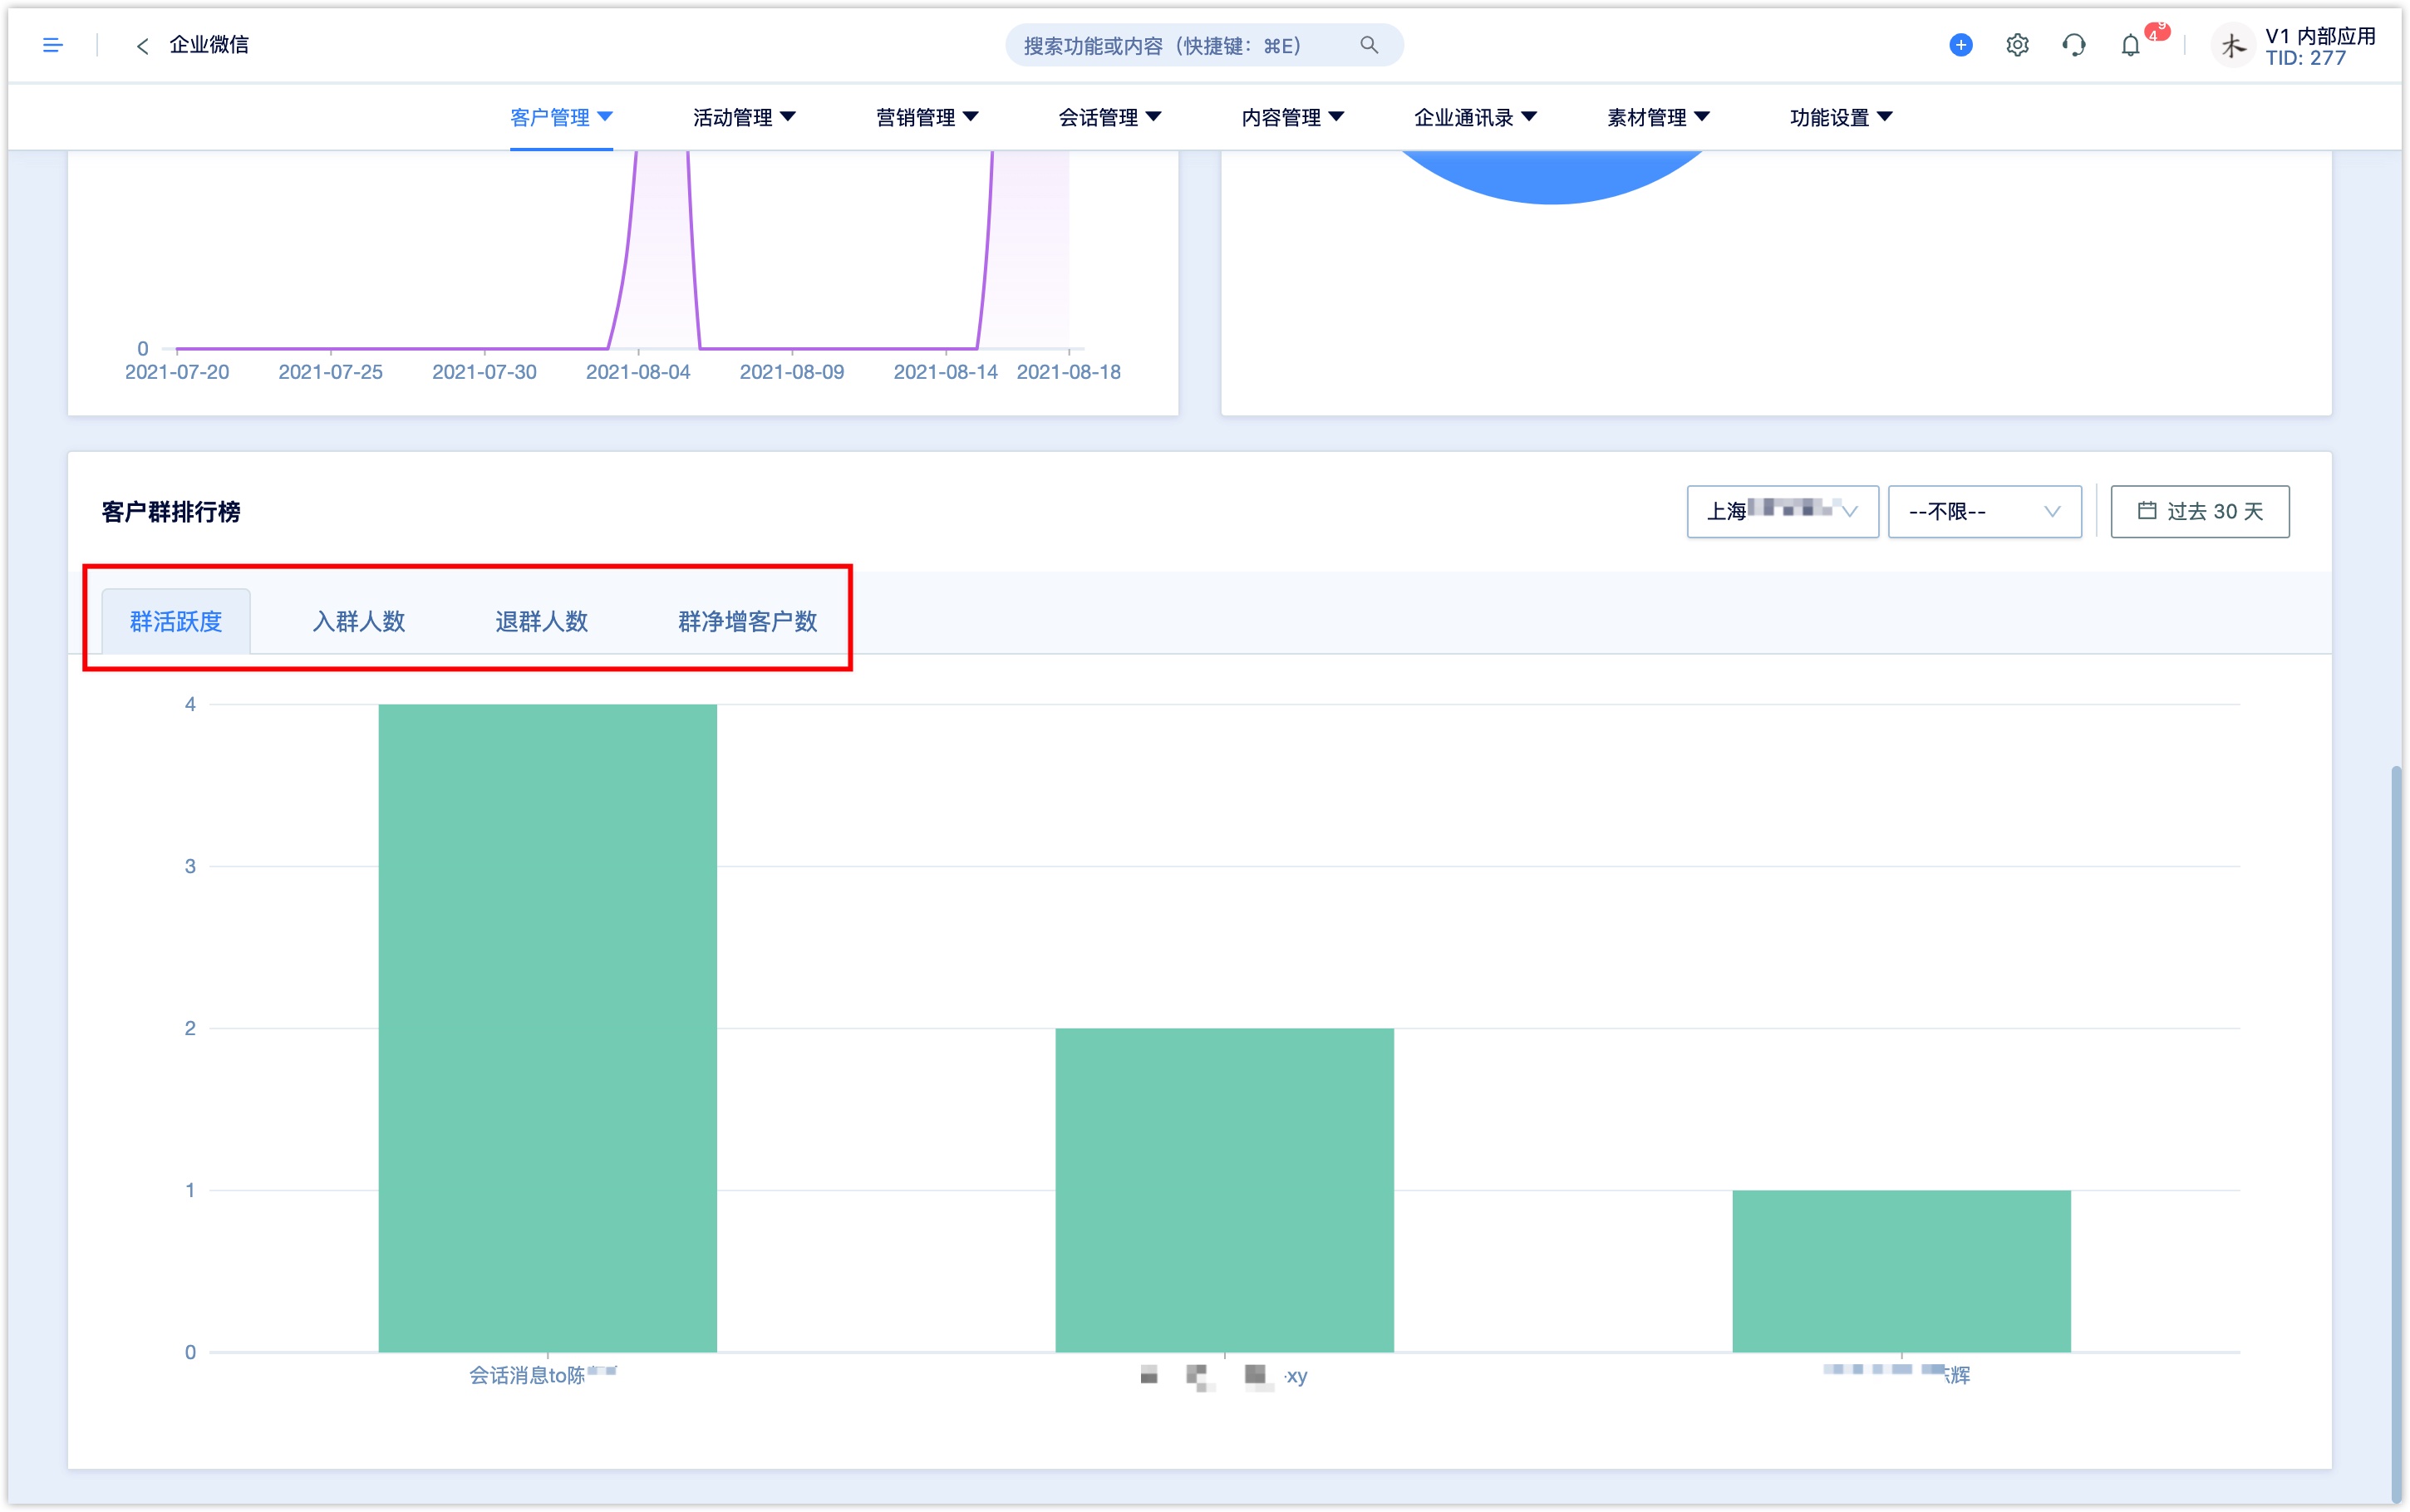
Task: Click the 客户群排行榜 heading
Action: tap(171, 512)
